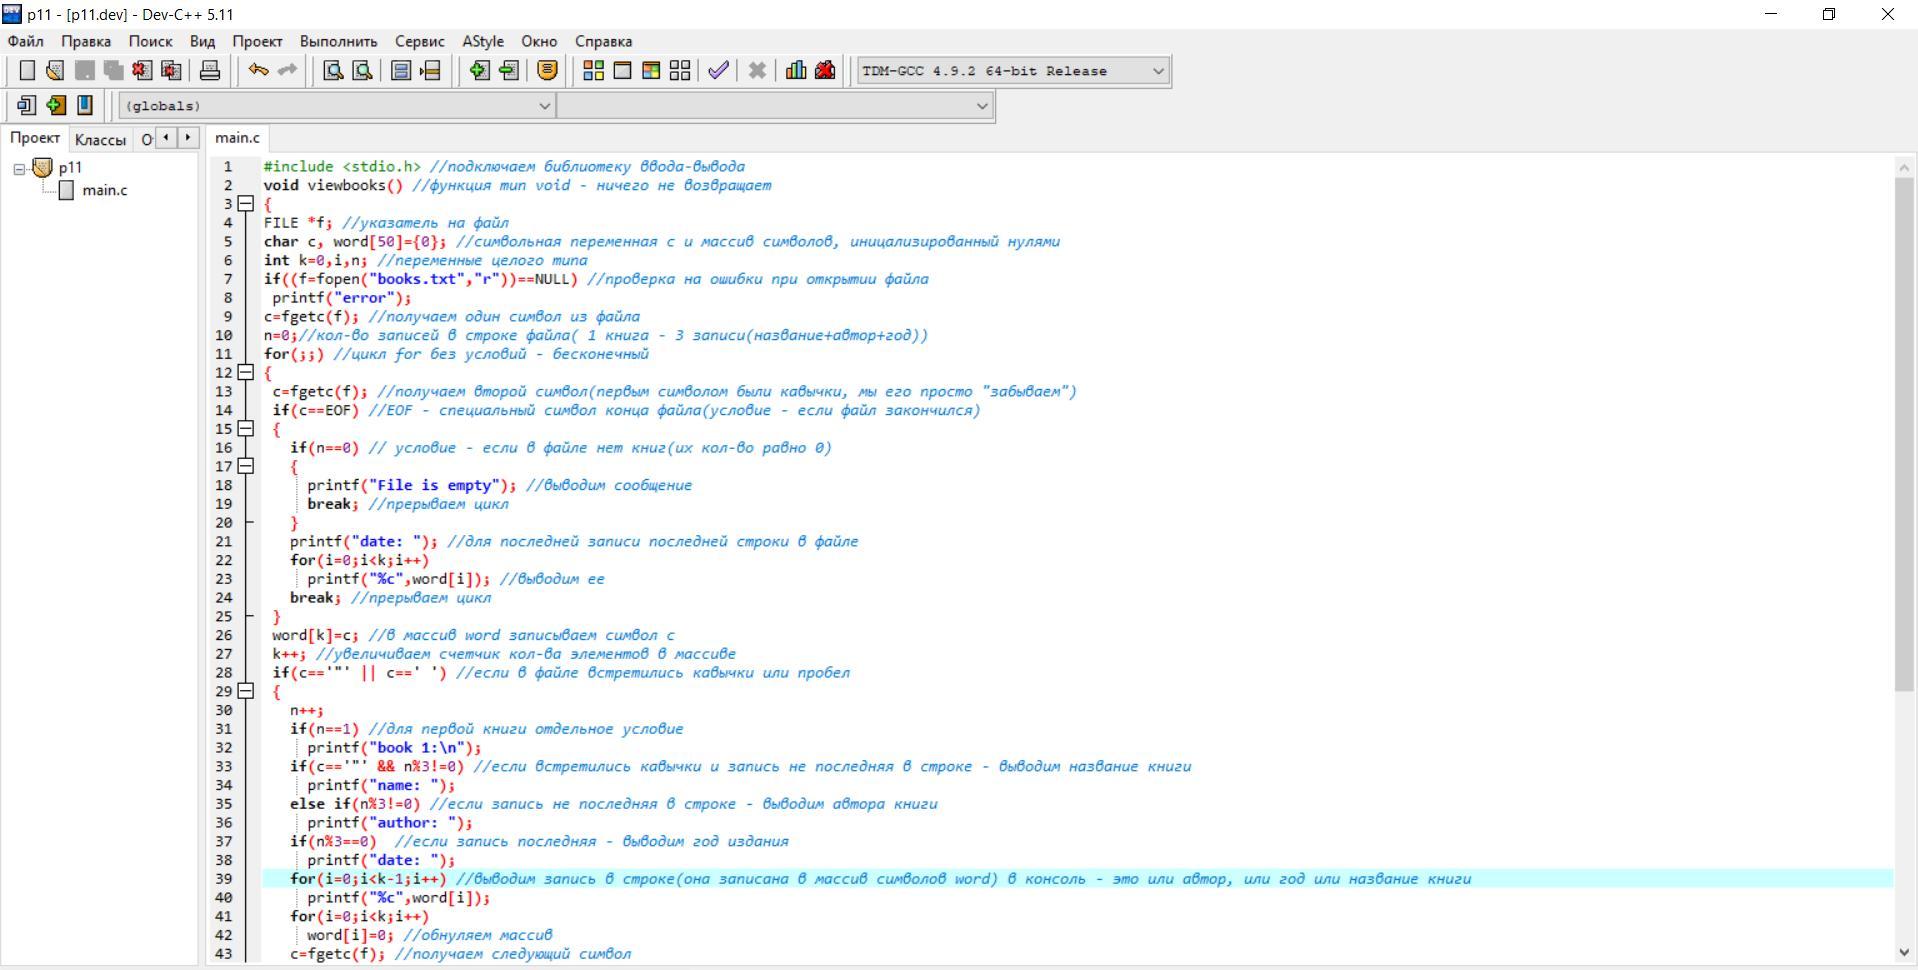Click the blue book icon on the second toolbar row
This screenshot has width=1918, height=970.
coord(85,105)
